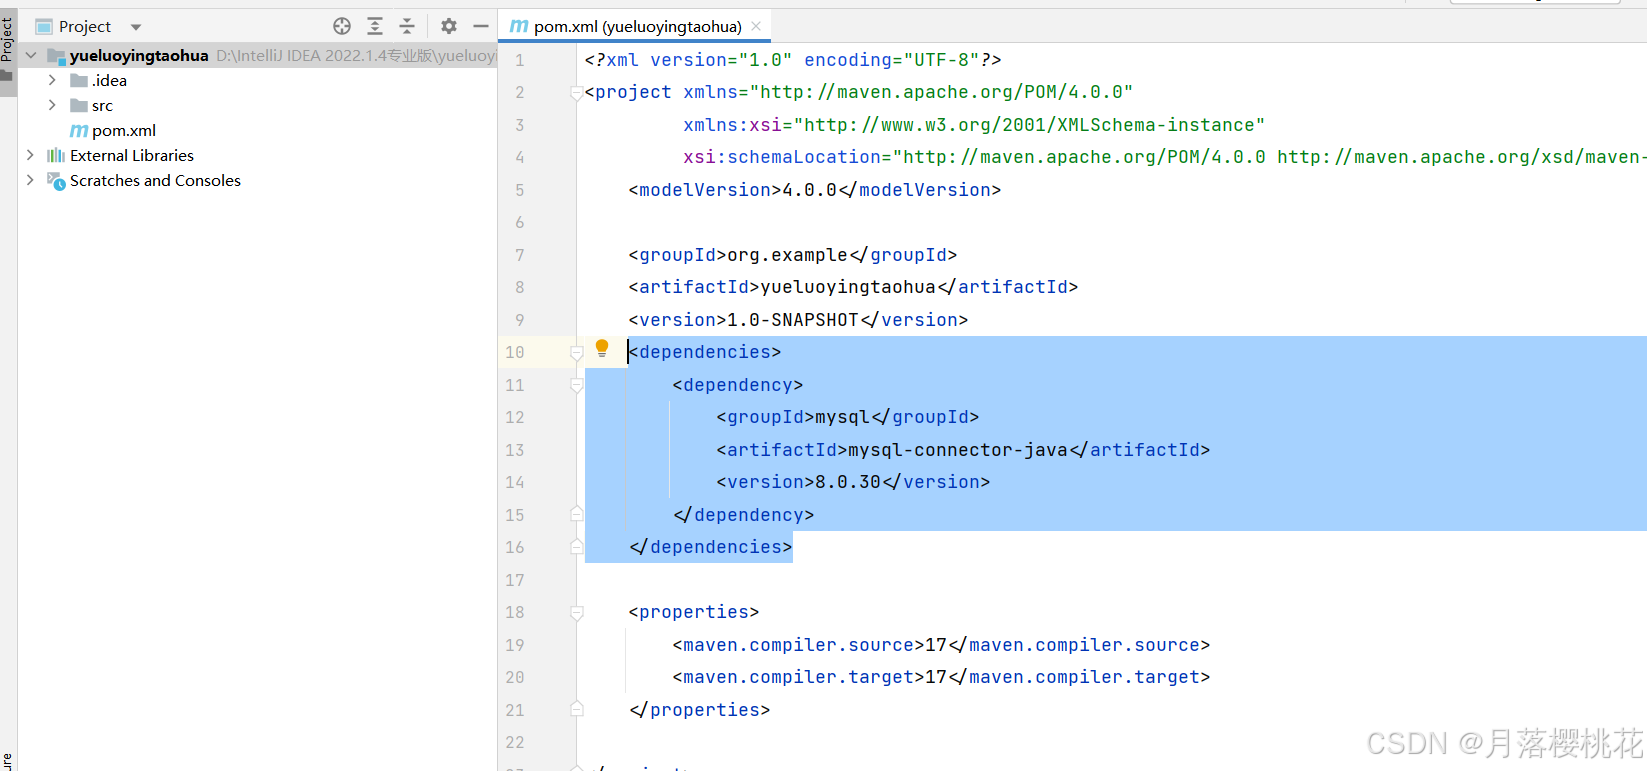Open the Project vertical side tab
Screen dimensions: 1647x771
point(7,40)
